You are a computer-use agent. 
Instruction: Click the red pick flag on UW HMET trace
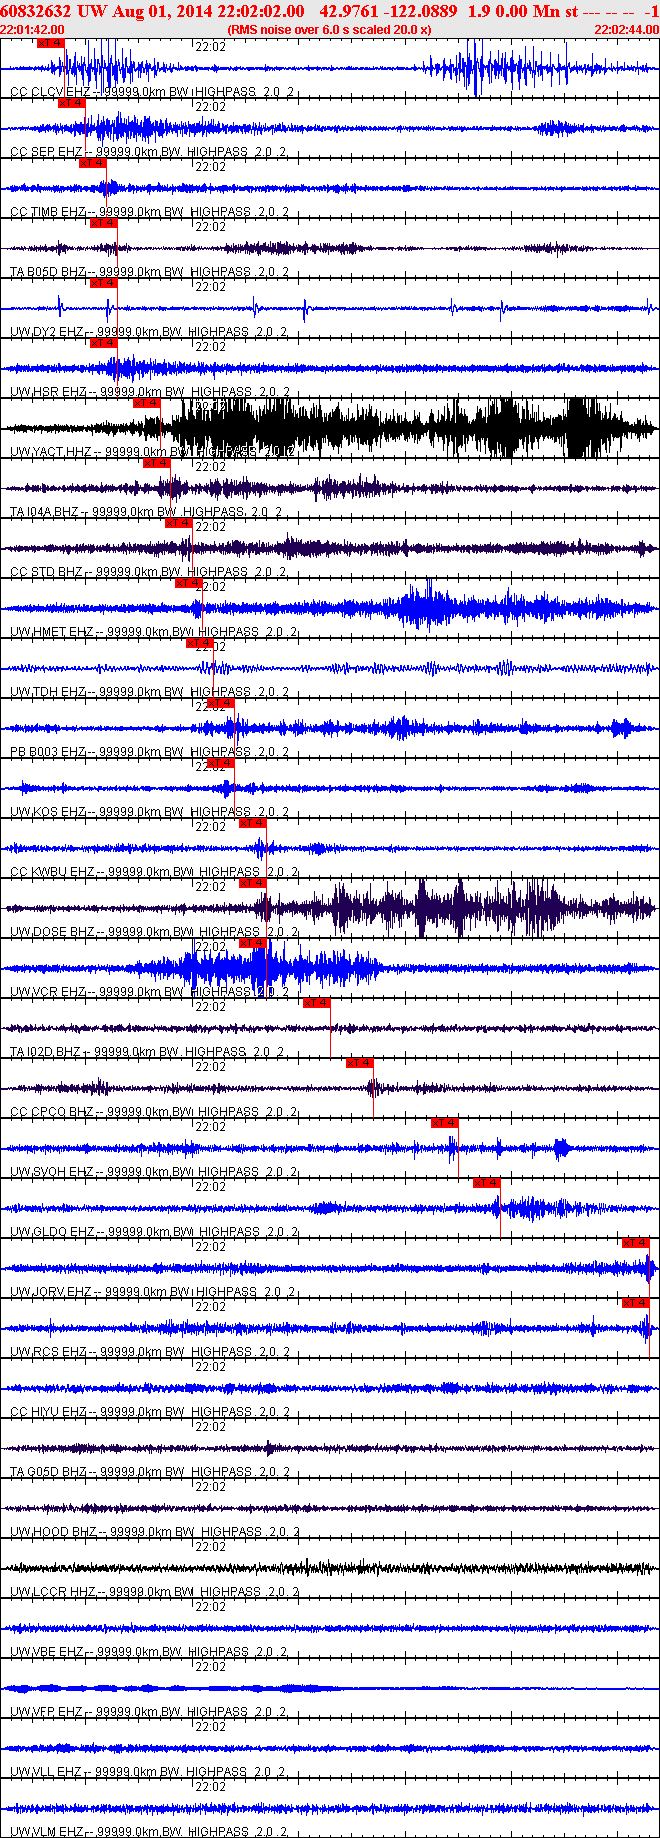(188, 583)
